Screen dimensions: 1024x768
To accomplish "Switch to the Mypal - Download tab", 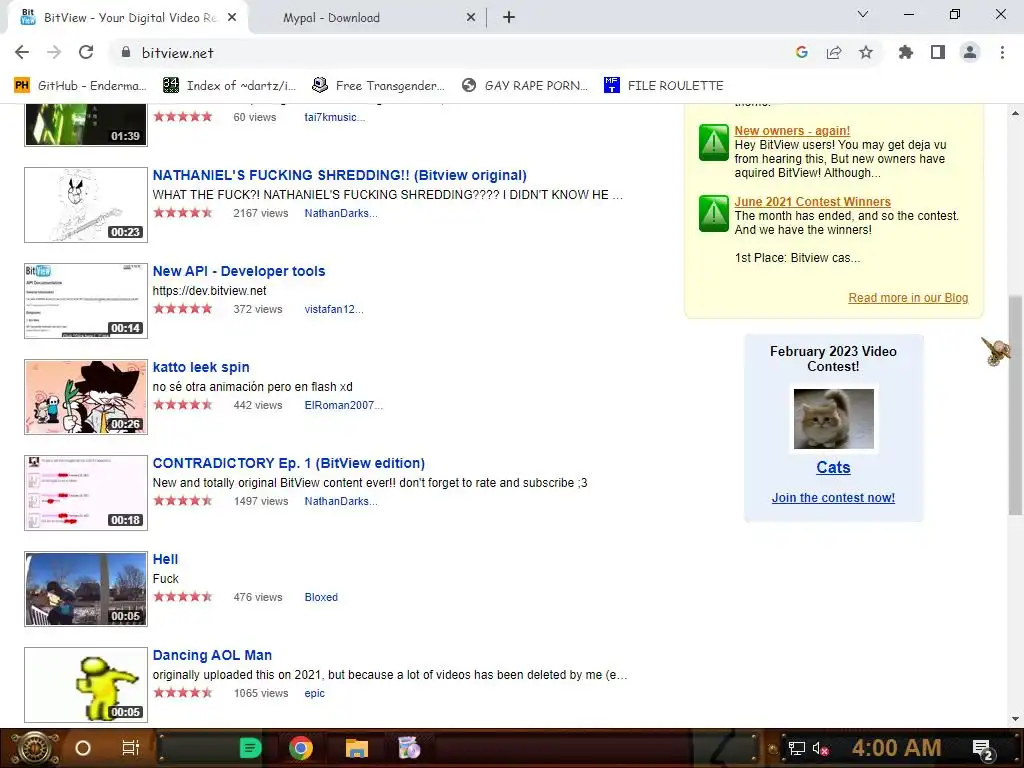I will point(368,18).
